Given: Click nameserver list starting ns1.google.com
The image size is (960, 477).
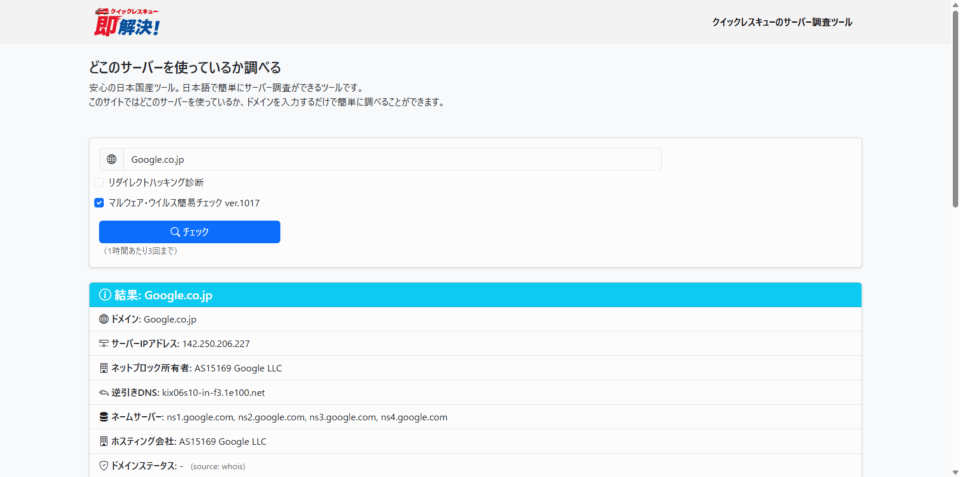Looking at the screenshot, I should pos(307,417).
